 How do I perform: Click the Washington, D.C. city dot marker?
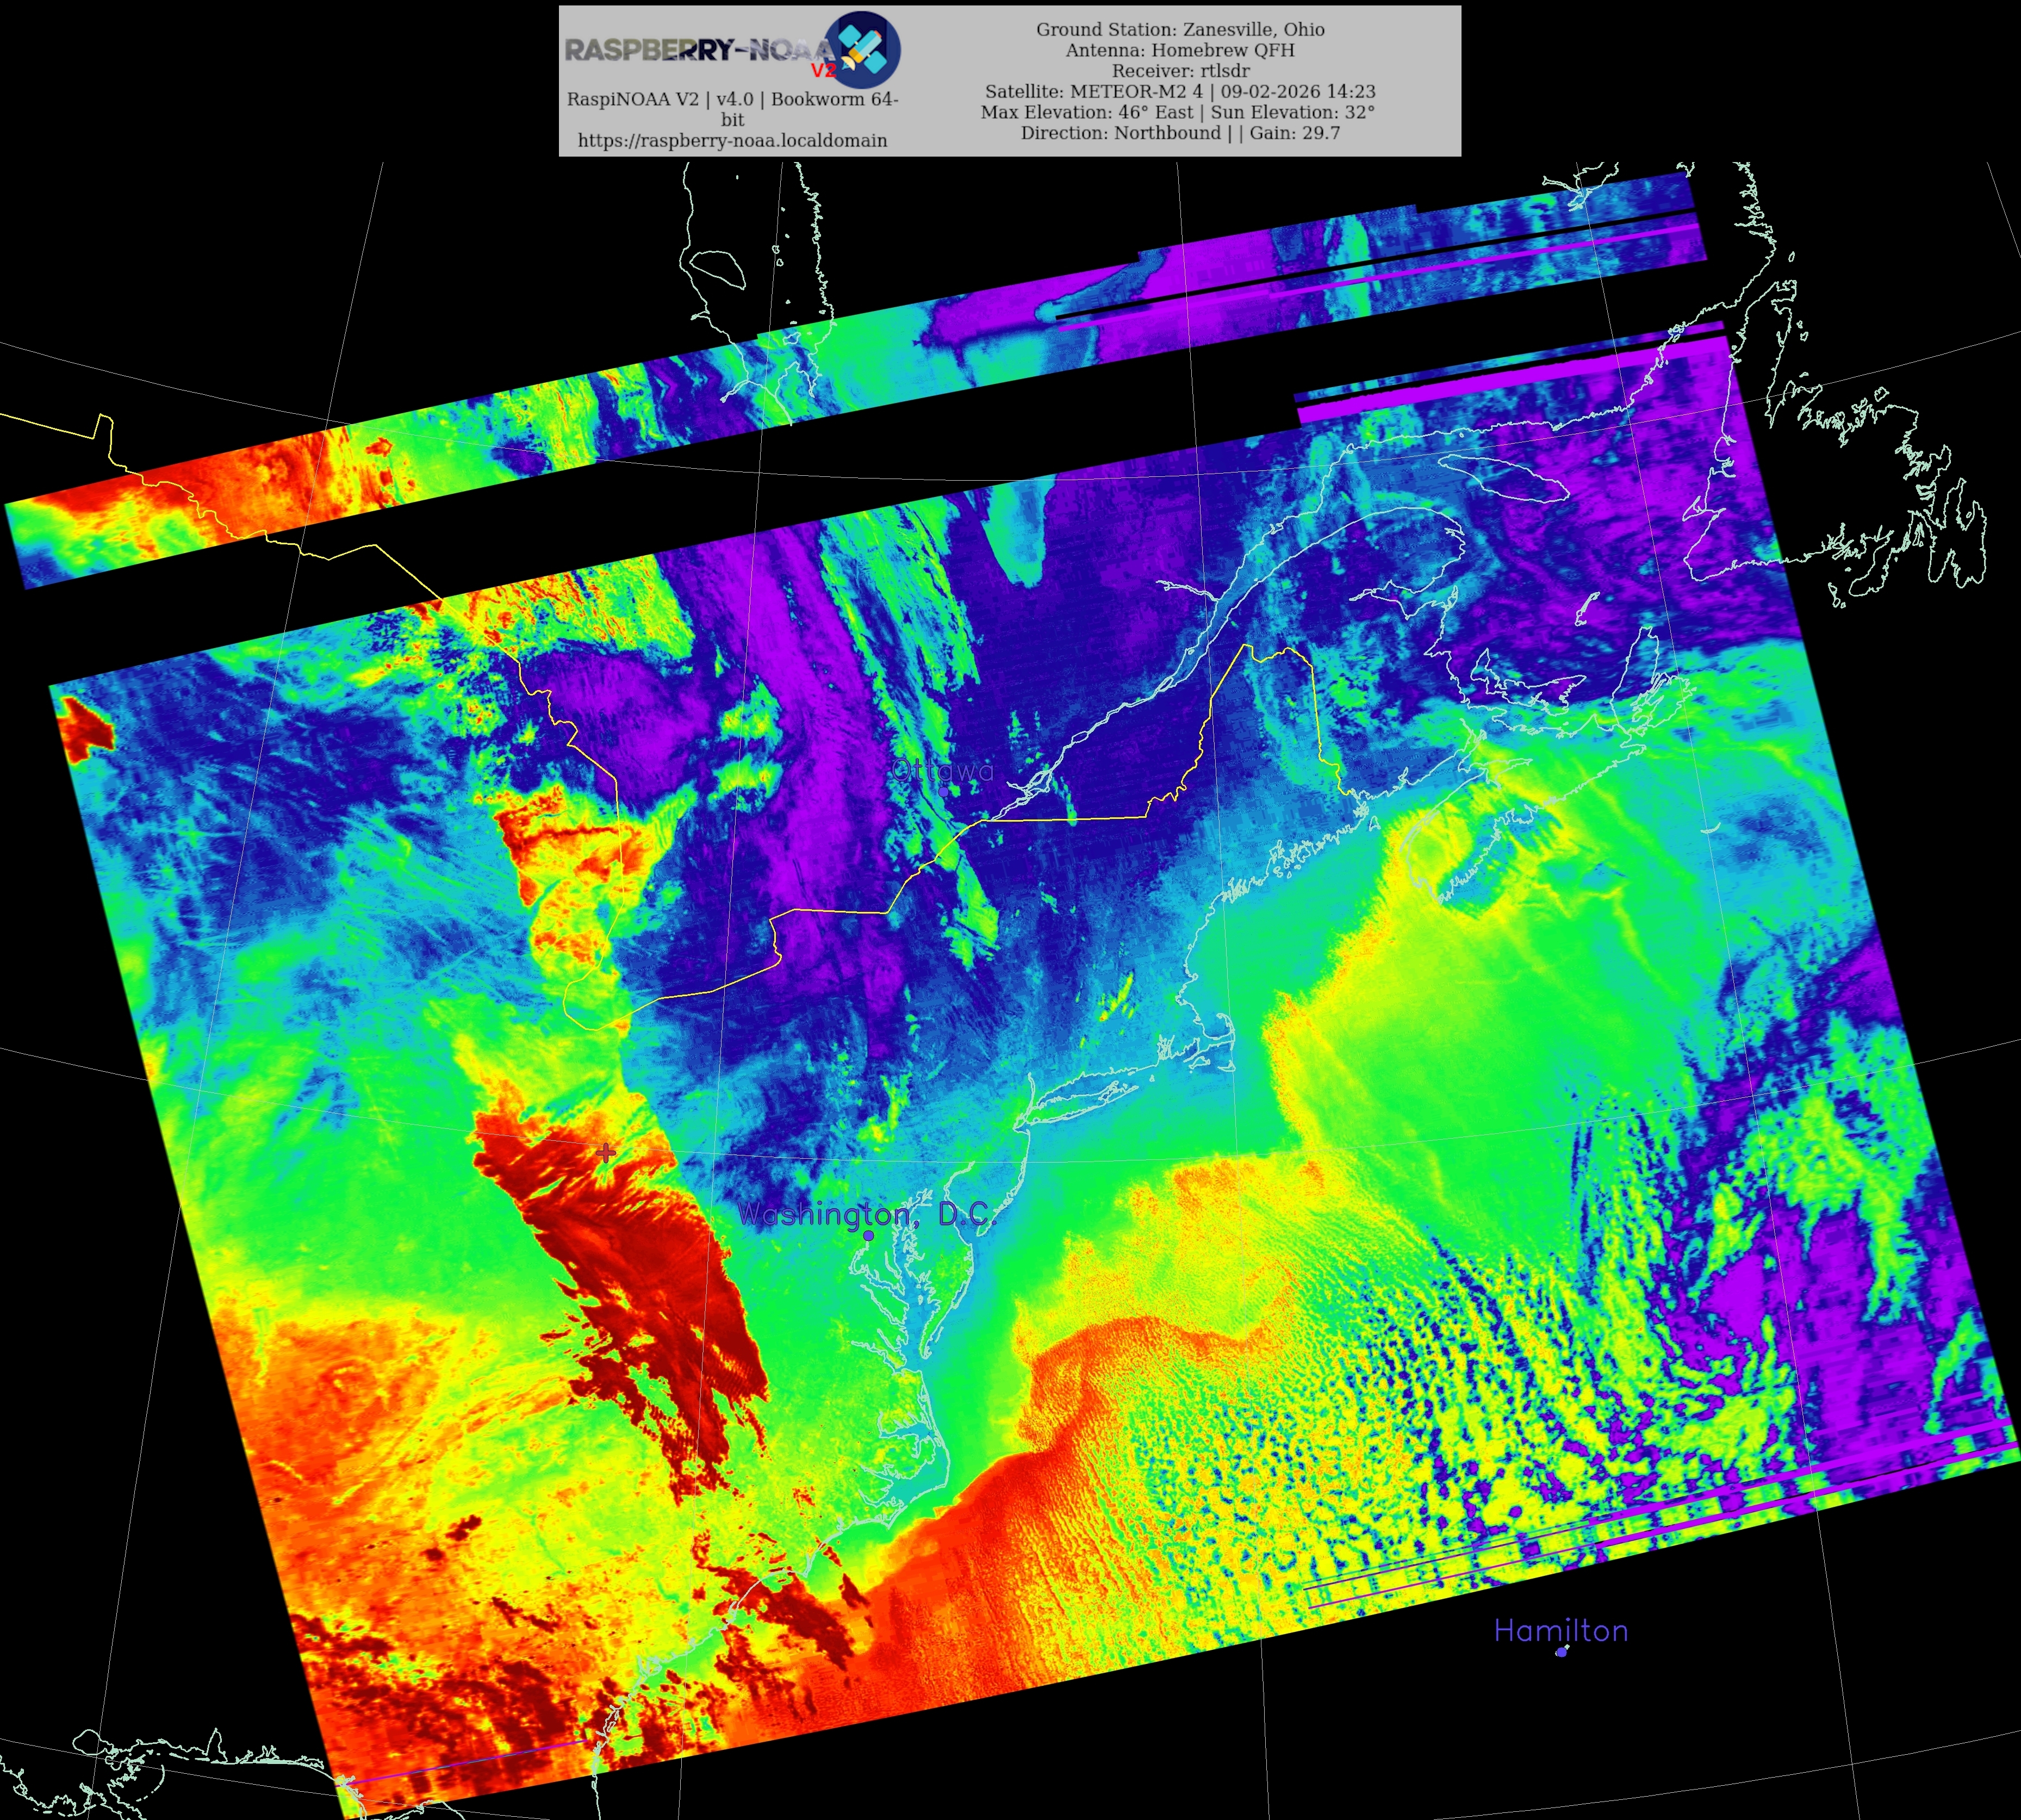click(868, 1236)
